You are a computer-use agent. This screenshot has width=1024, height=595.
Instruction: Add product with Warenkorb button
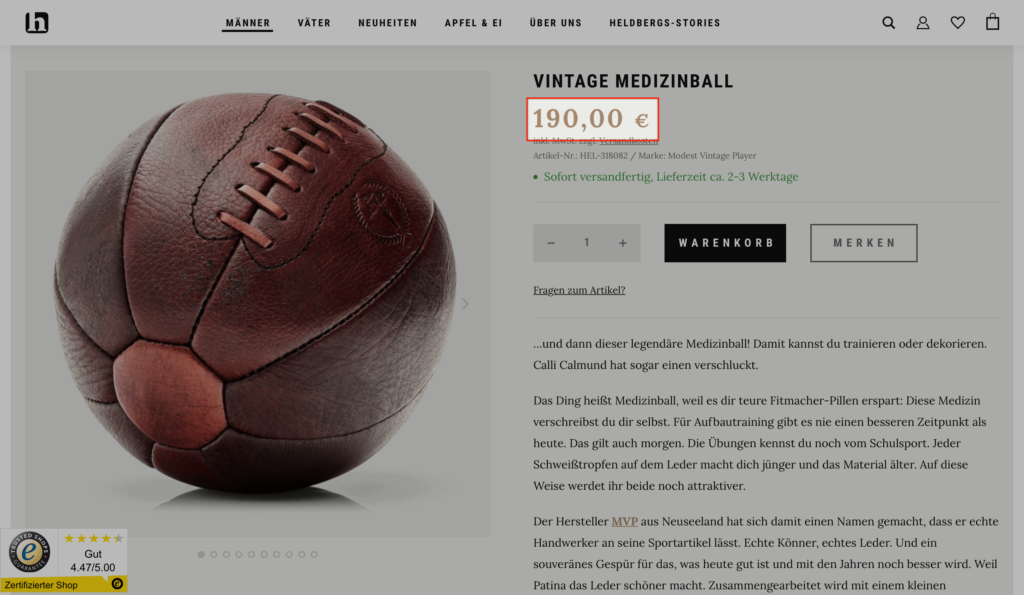point(725,243)
